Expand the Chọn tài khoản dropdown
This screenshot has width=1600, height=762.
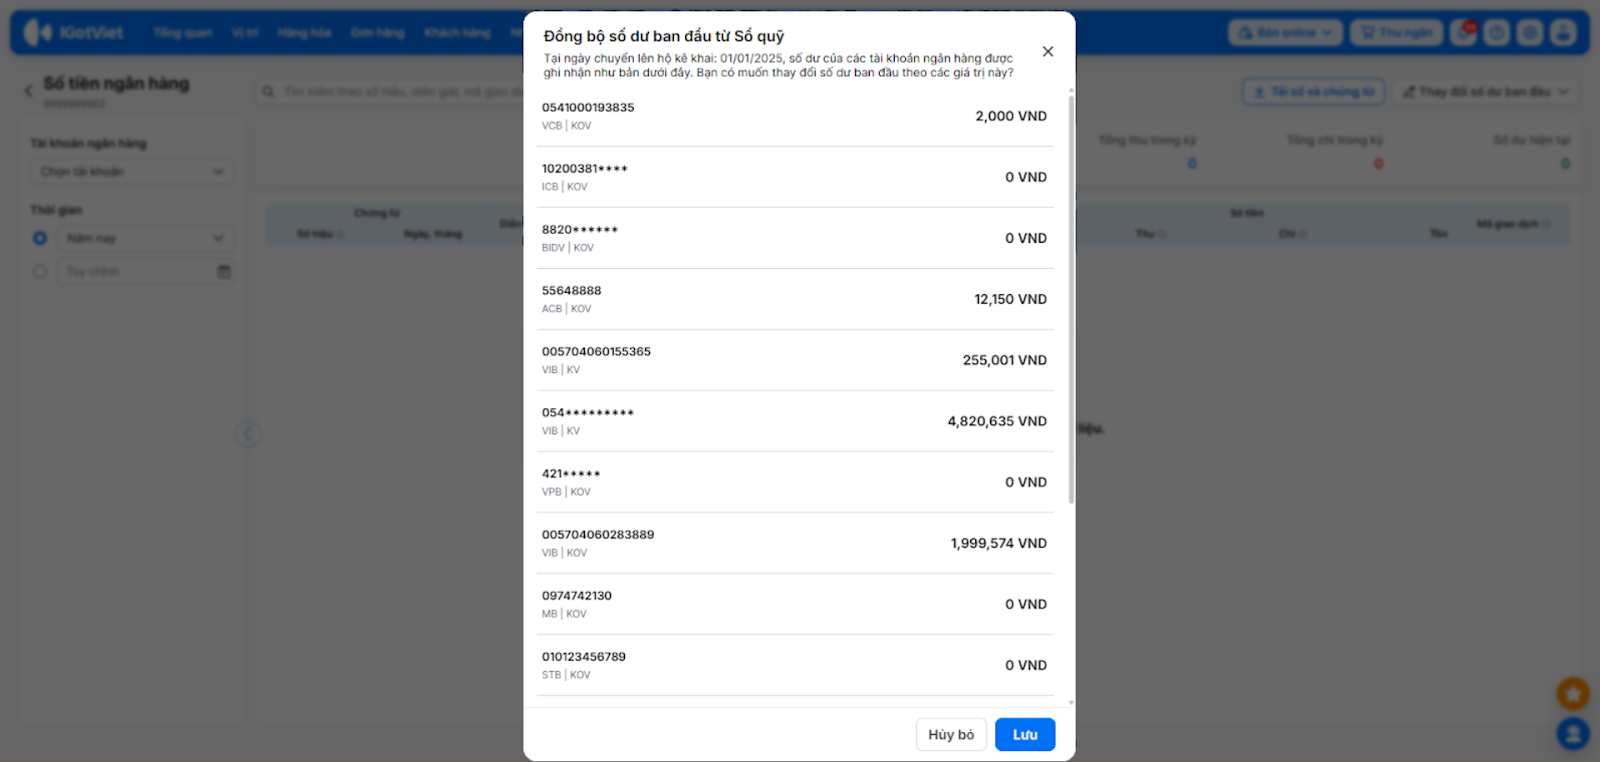tap(132, 172)
